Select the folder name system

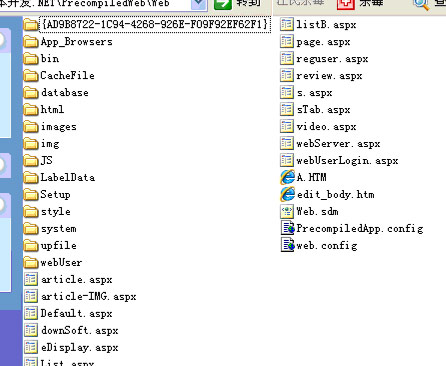click(58, 229)
